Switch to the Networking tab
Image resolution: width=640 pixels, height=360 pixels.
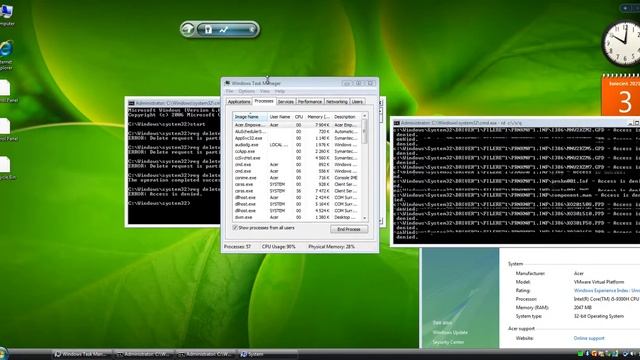337,102
